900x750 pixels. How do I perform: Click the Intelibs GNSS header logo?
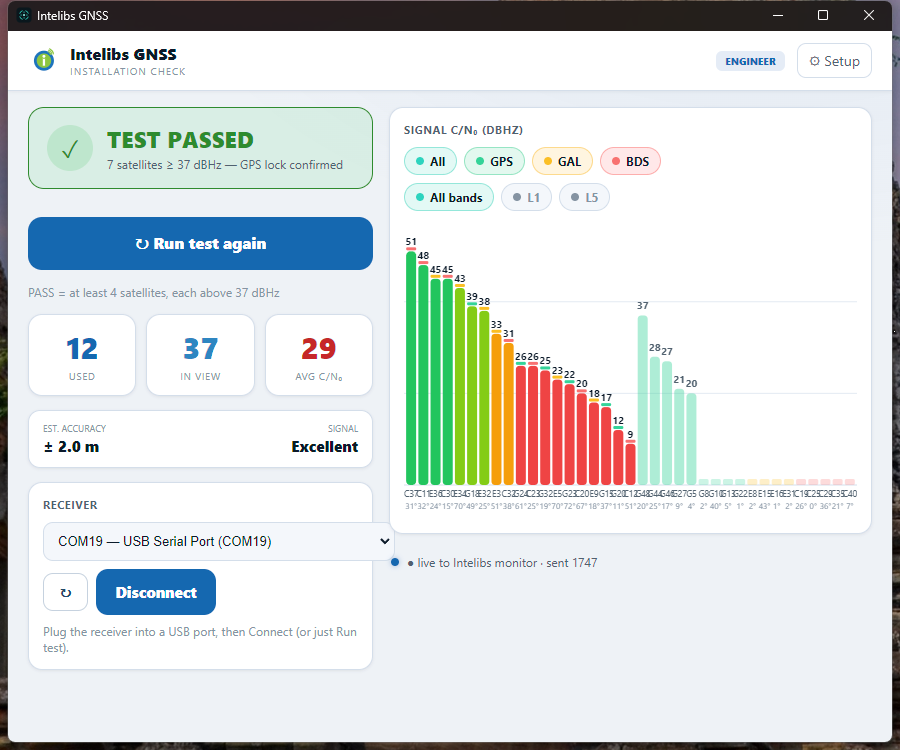pyautogui.click(x=44, y=60)
